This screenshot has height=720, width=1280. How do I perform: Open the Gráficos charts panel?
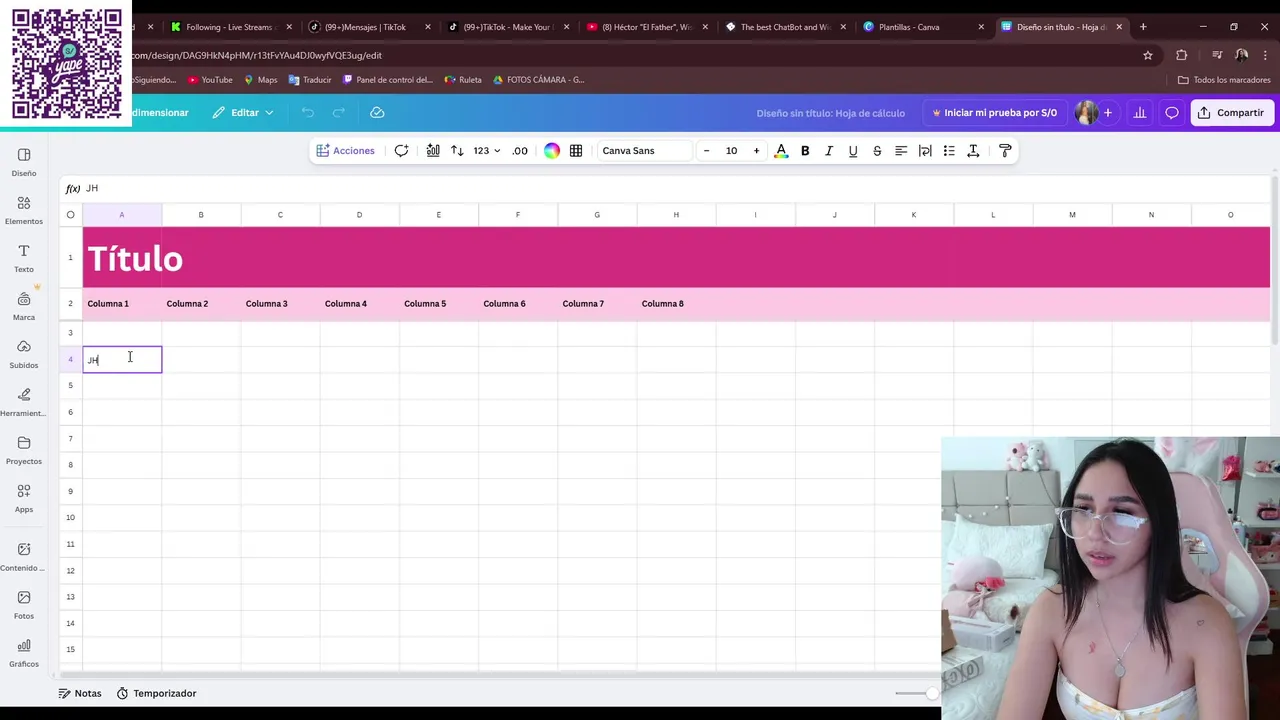[24, 653]
